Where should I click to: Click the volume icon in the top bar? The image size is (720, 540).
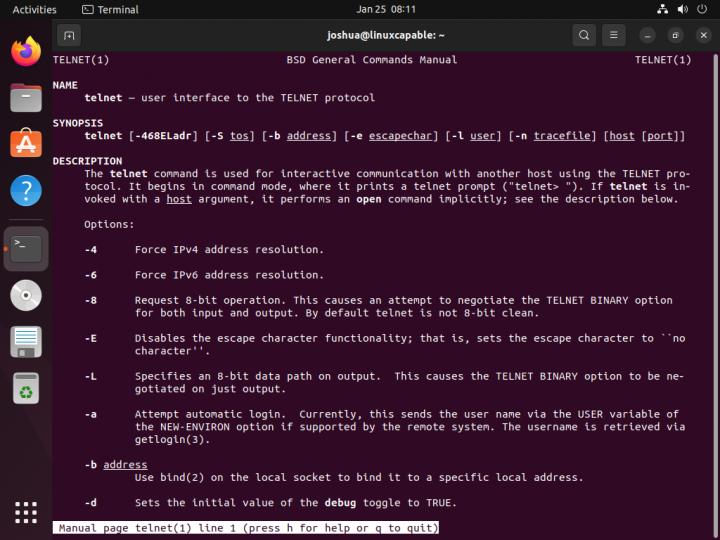[x=683, y=9]
